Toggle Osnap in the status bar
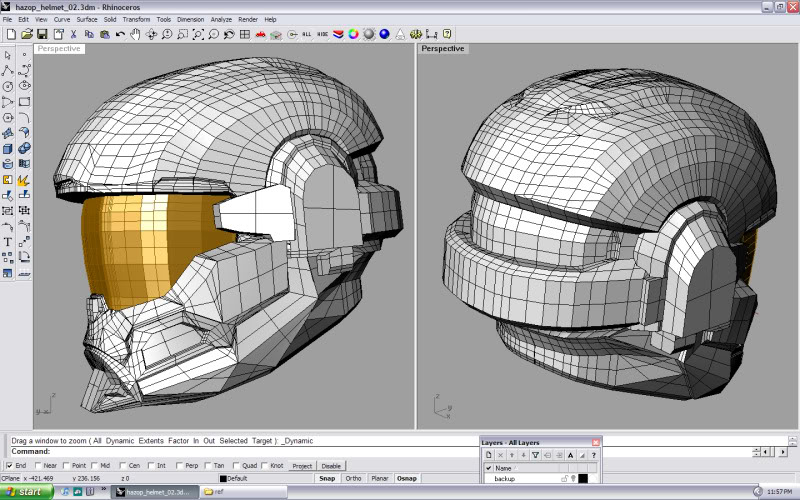The height and width of the screenshot is (500, 800). click(x=407, y=479)
